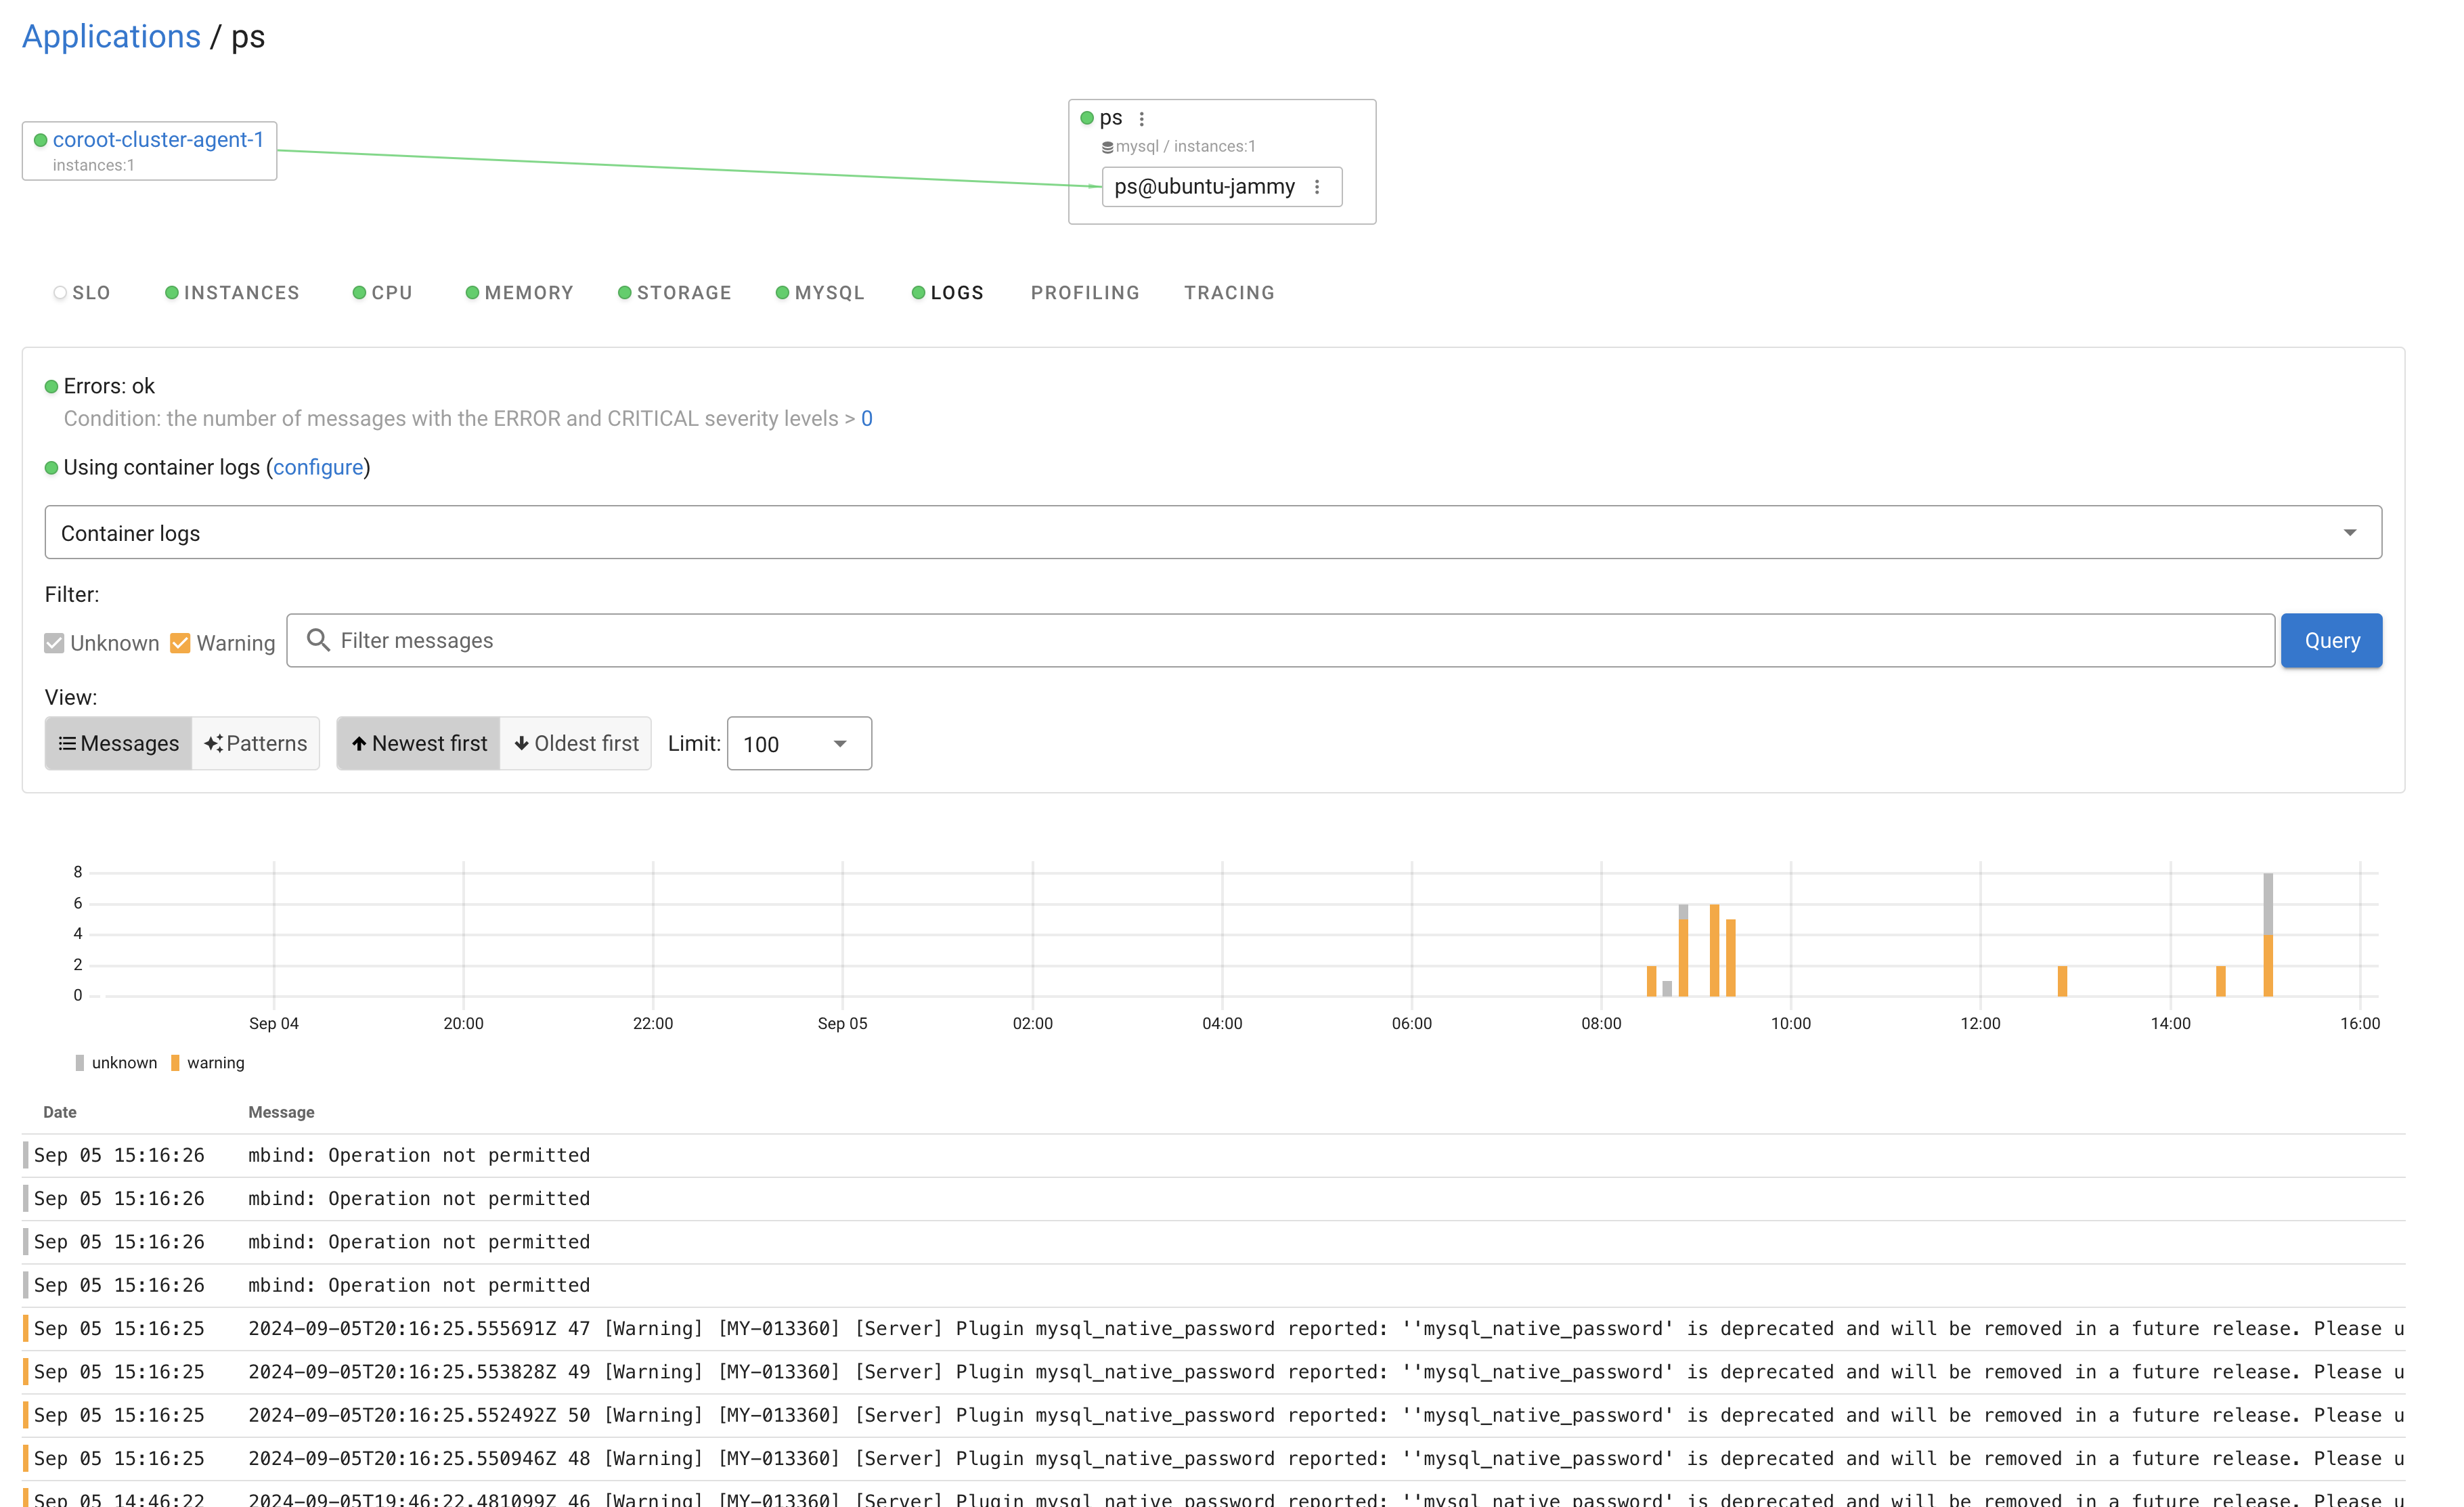The width and height of the screenshot is (2464, 1507).
Task: Switch view to Messages
Action: 118,744
